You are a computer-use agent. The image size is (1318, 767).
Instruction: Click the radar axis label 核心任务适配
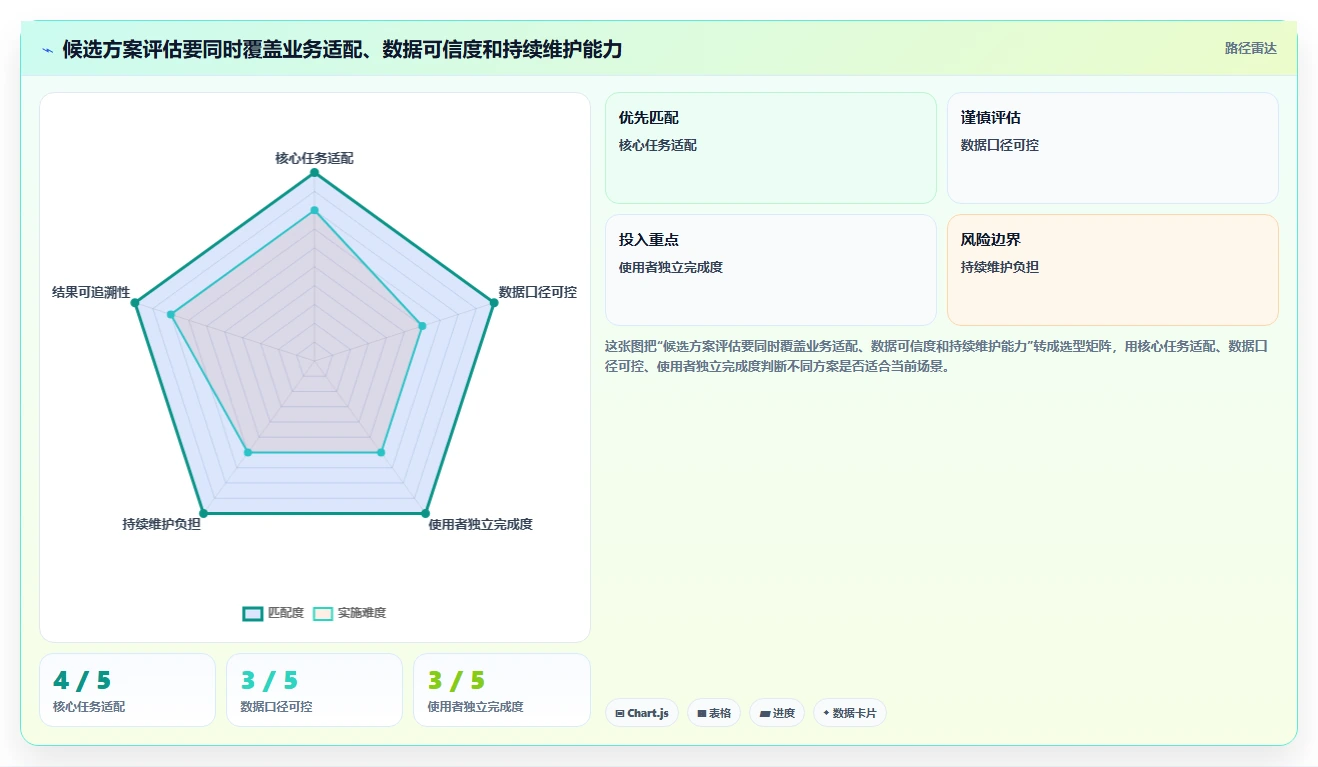314,158
